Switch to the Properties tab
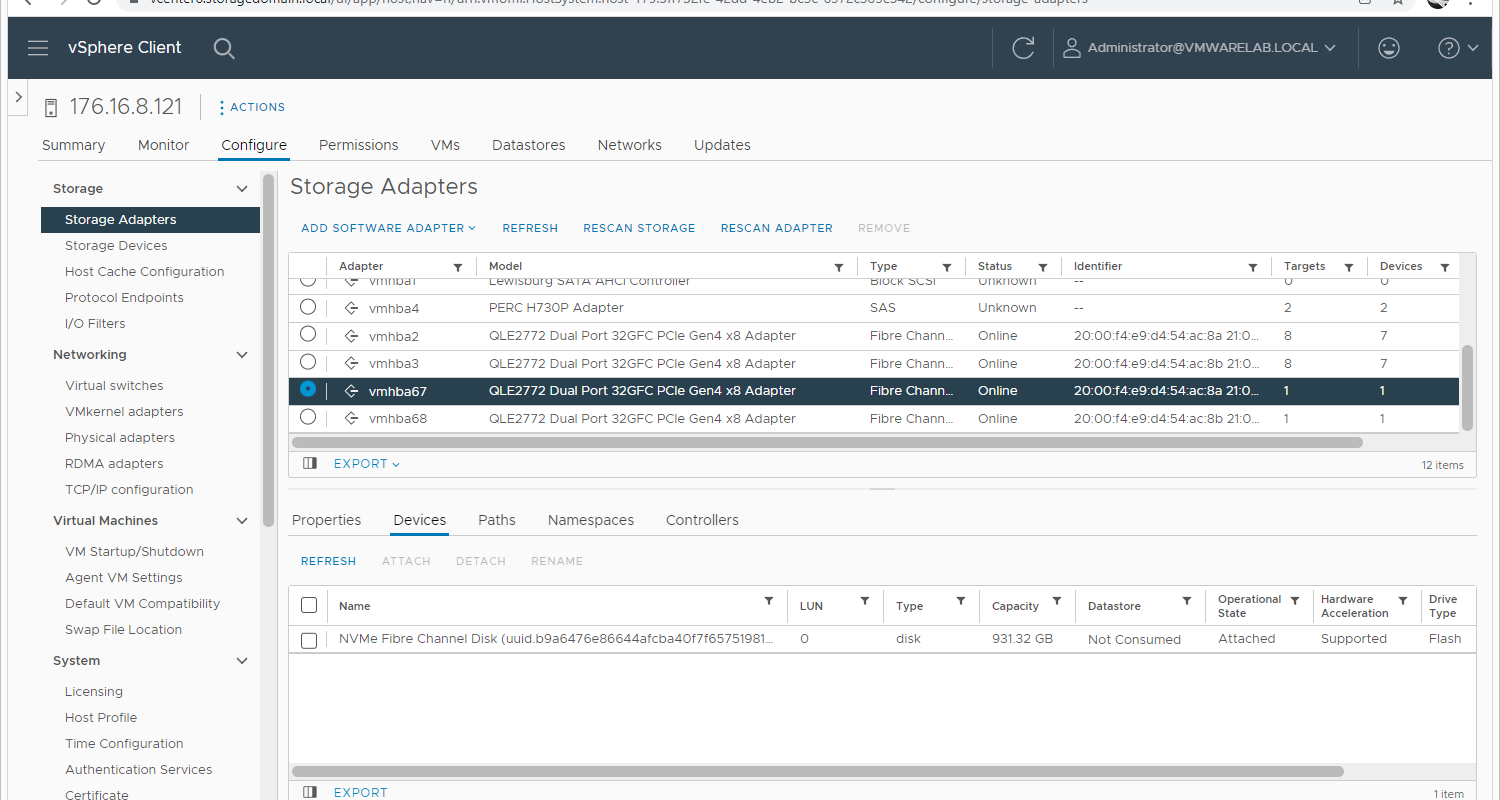 [326, 520]
